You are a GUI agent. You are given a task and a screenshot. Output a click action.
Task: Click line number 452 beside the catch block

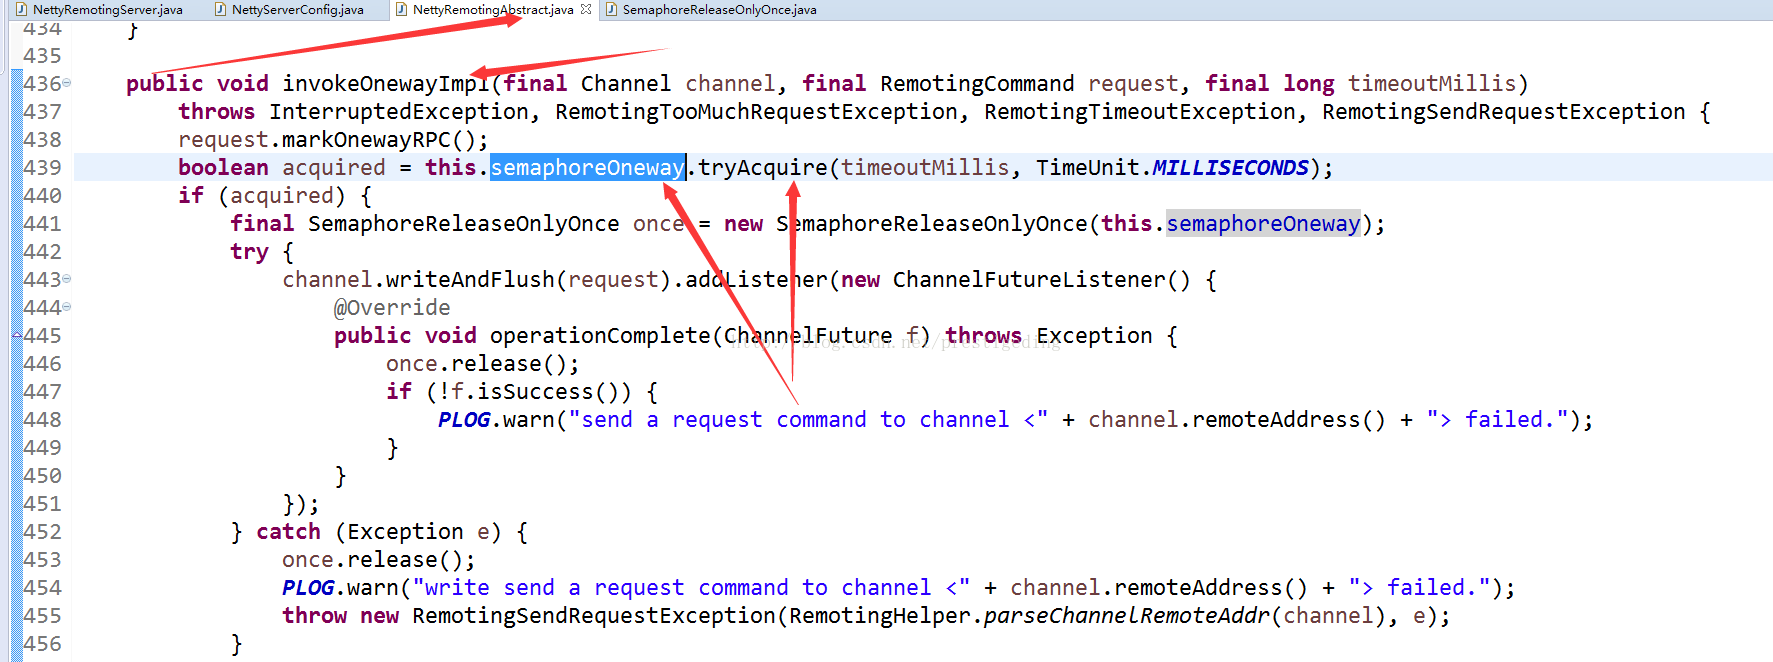point(42,532)
